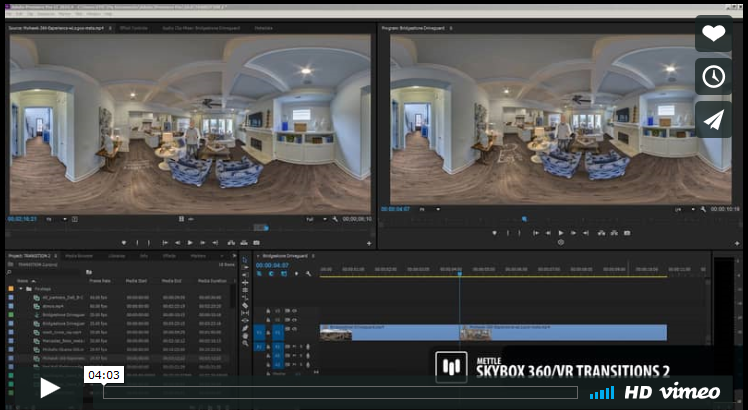Open the Markers tab
748x410 pixels.
[198, 256]
